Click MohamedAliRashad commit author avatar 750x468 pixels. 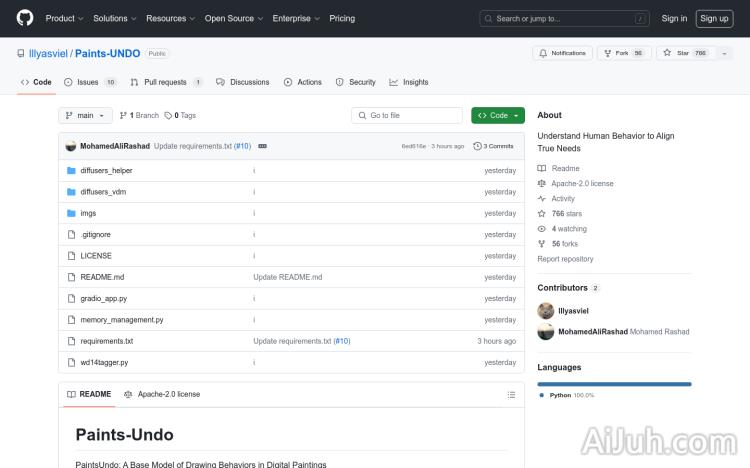(x=71, y=146)
